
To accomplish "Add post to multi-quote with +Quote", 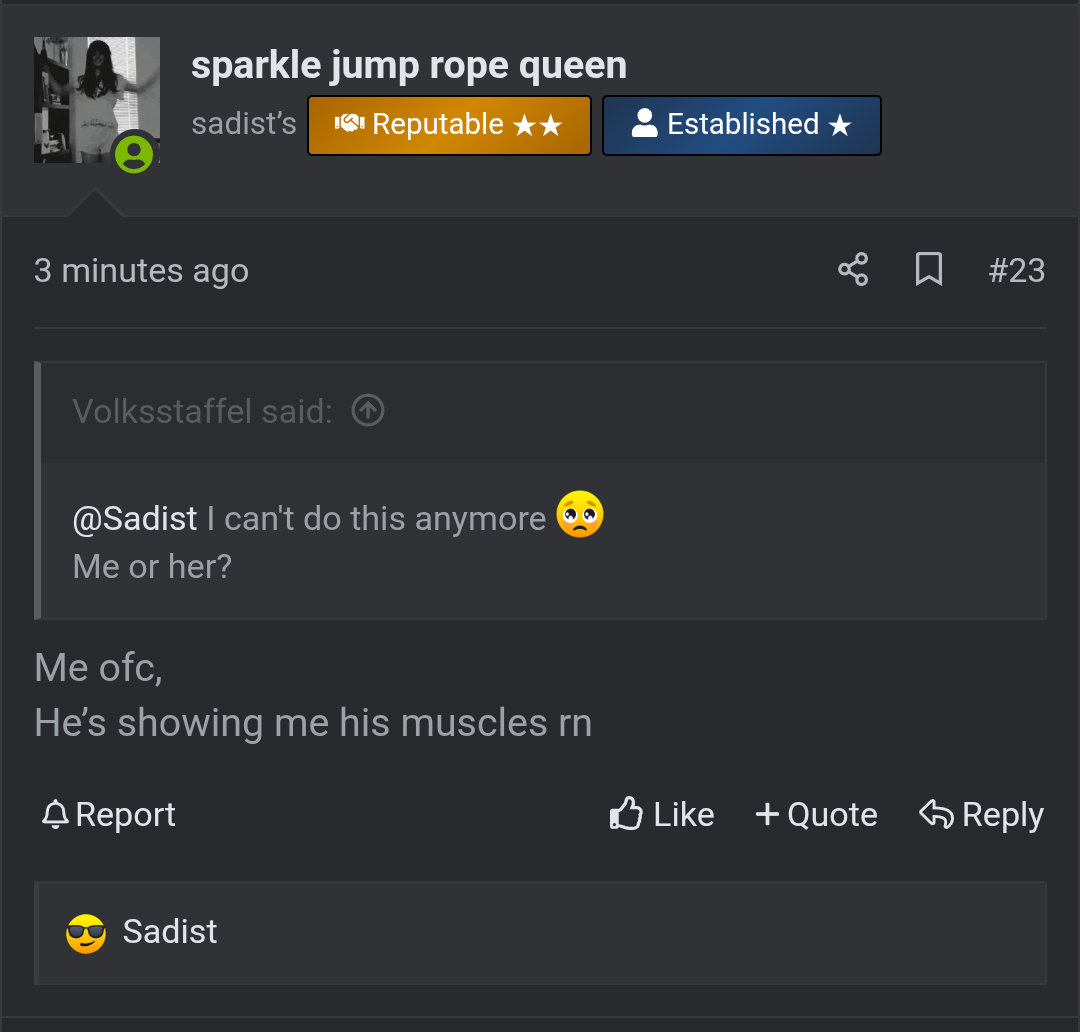I will click(816, 815).
